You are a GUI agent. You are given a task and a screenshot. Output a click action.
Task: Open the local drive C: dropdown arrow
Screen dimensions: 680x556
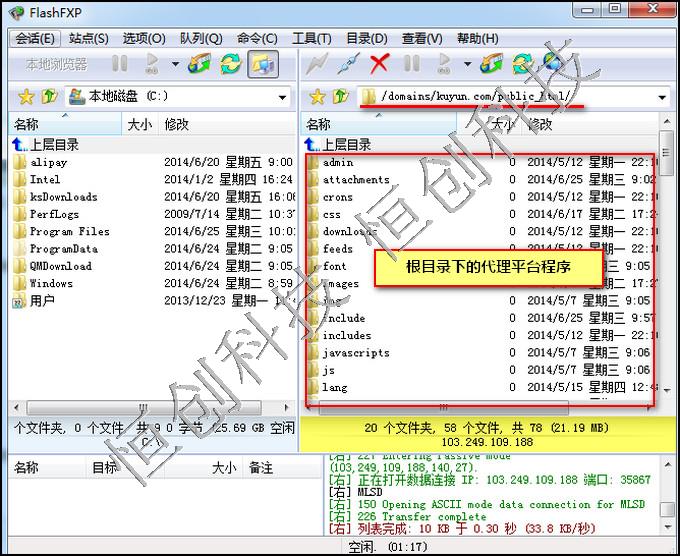click(282, 97)
